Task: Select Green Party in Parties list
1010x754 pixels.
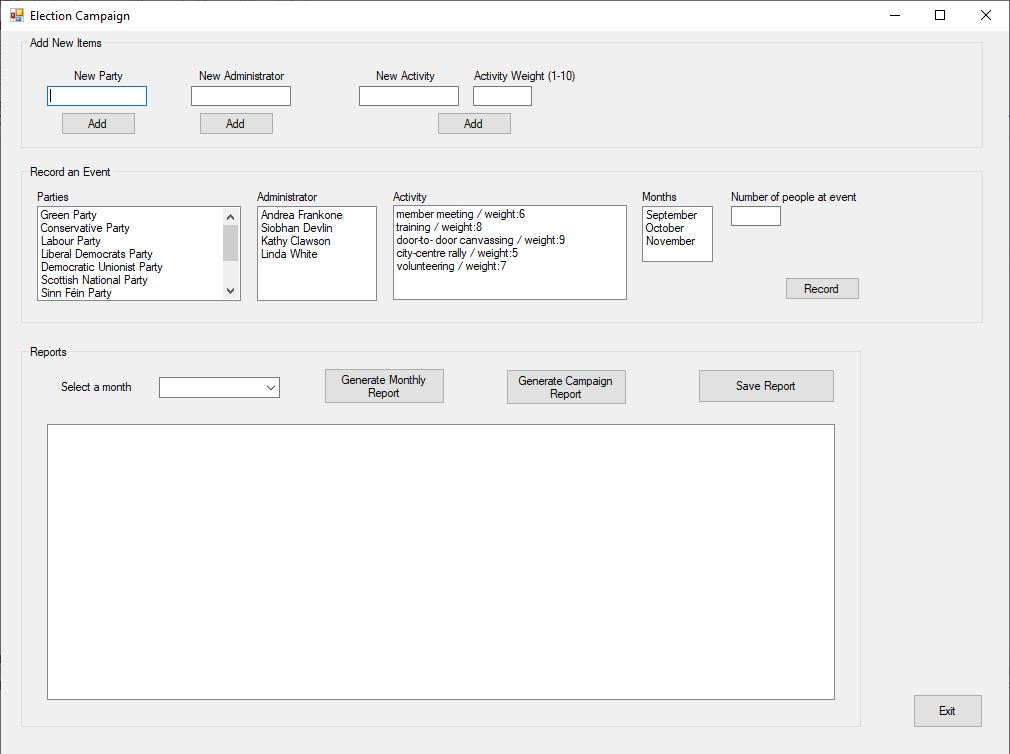Action: pos(69,215)
